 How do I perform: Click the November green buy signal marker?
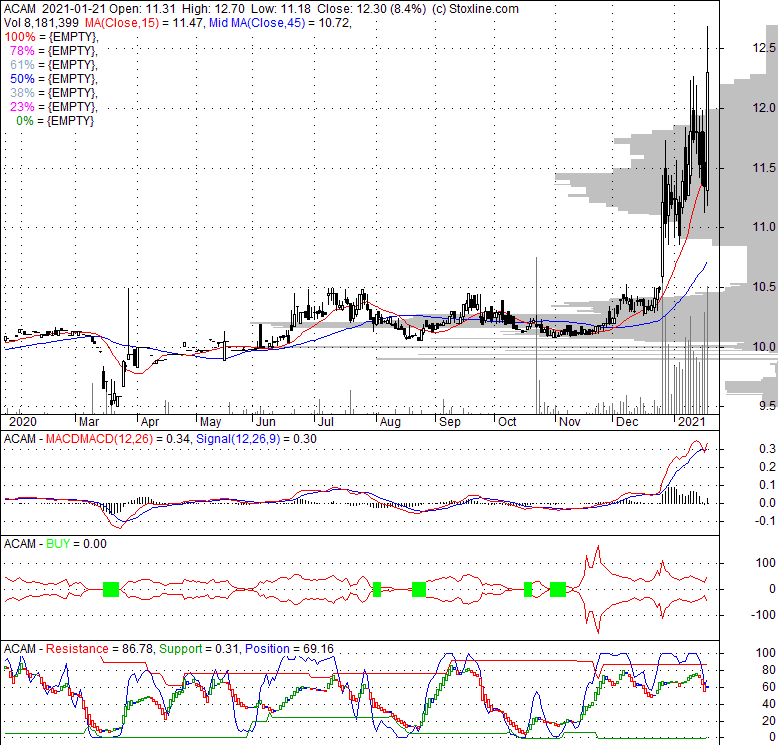tap(558, 589)
